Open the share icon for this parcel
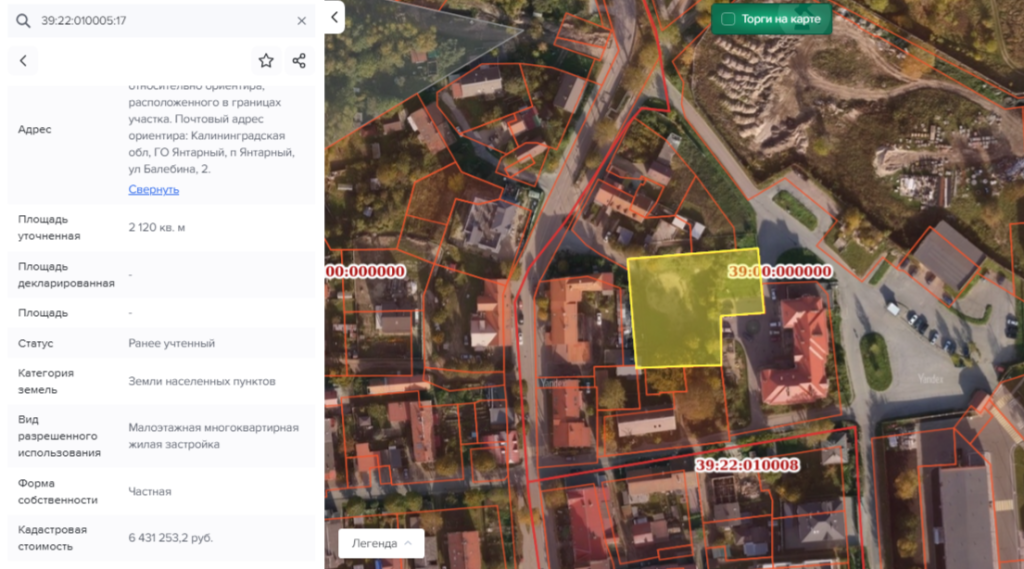Screen dimensions: 1024x569 (x=299, y=61)
